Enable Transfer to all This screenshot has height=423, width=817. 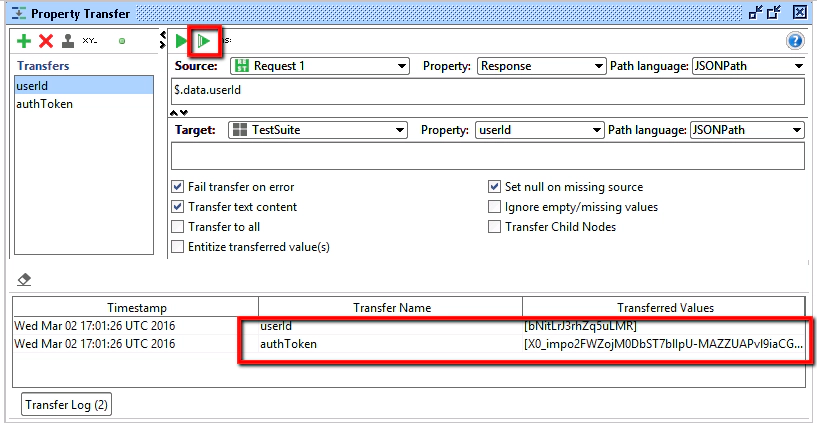[x=178, y=227]
